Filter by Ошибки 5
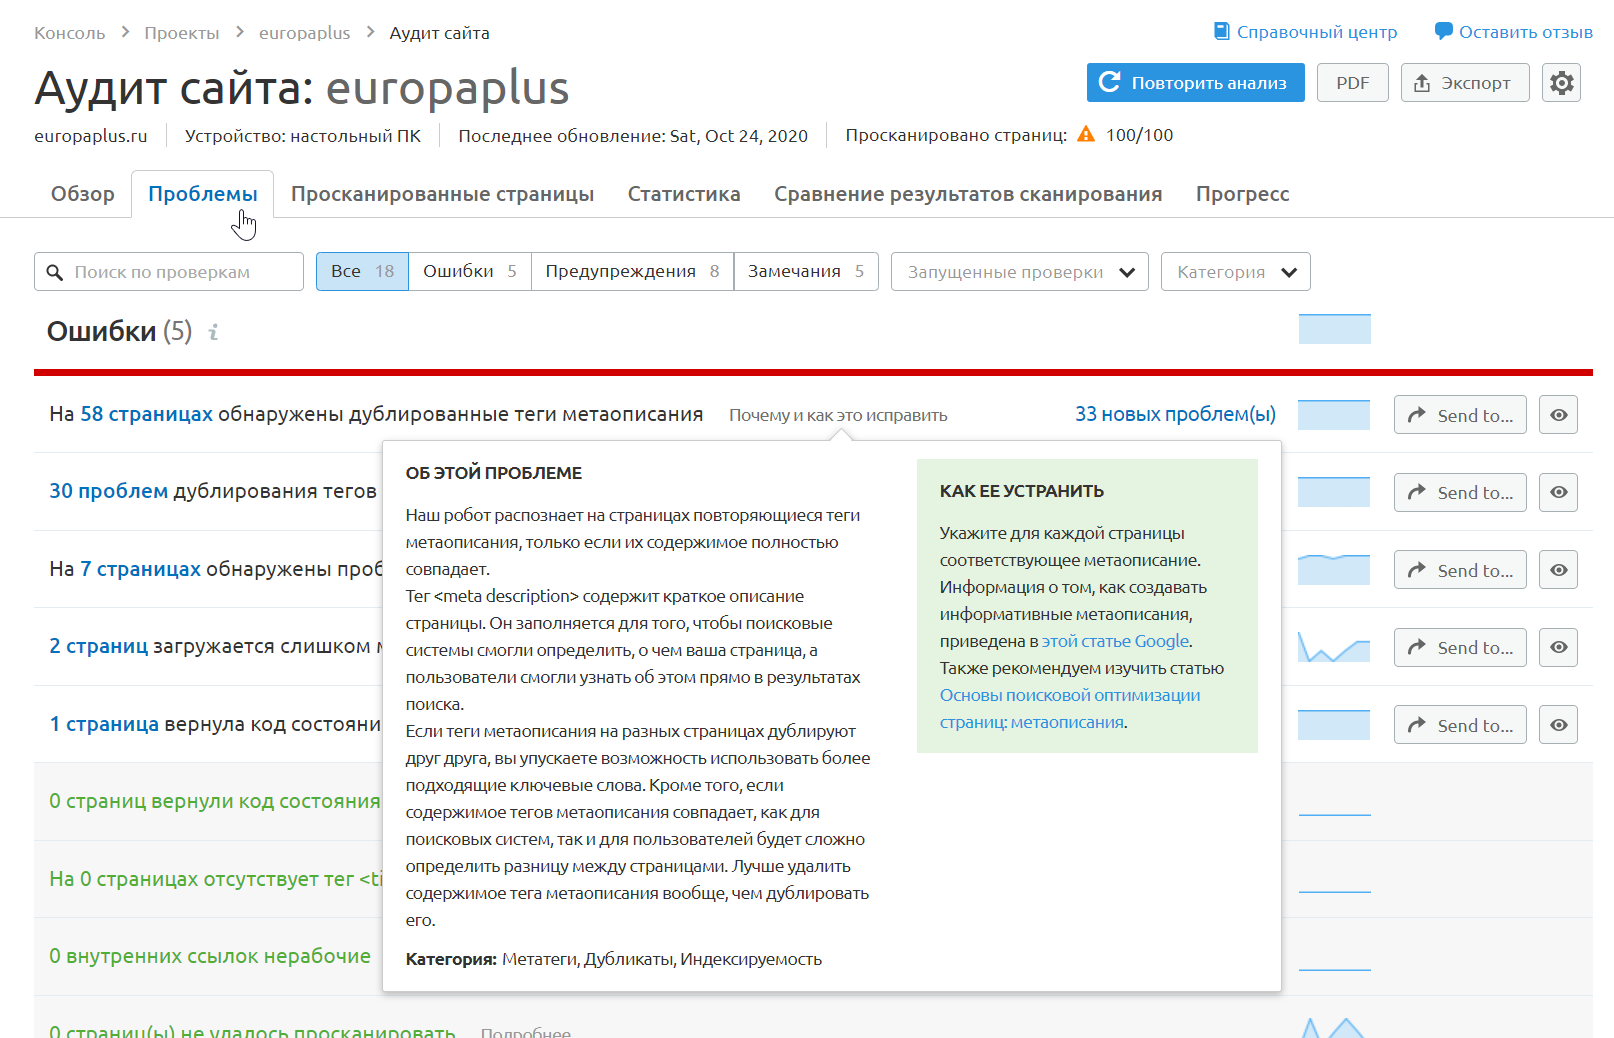Image resolution: width=1614 pixels, height=1038 pixels. pyautogui.click(x=470, y=271)
